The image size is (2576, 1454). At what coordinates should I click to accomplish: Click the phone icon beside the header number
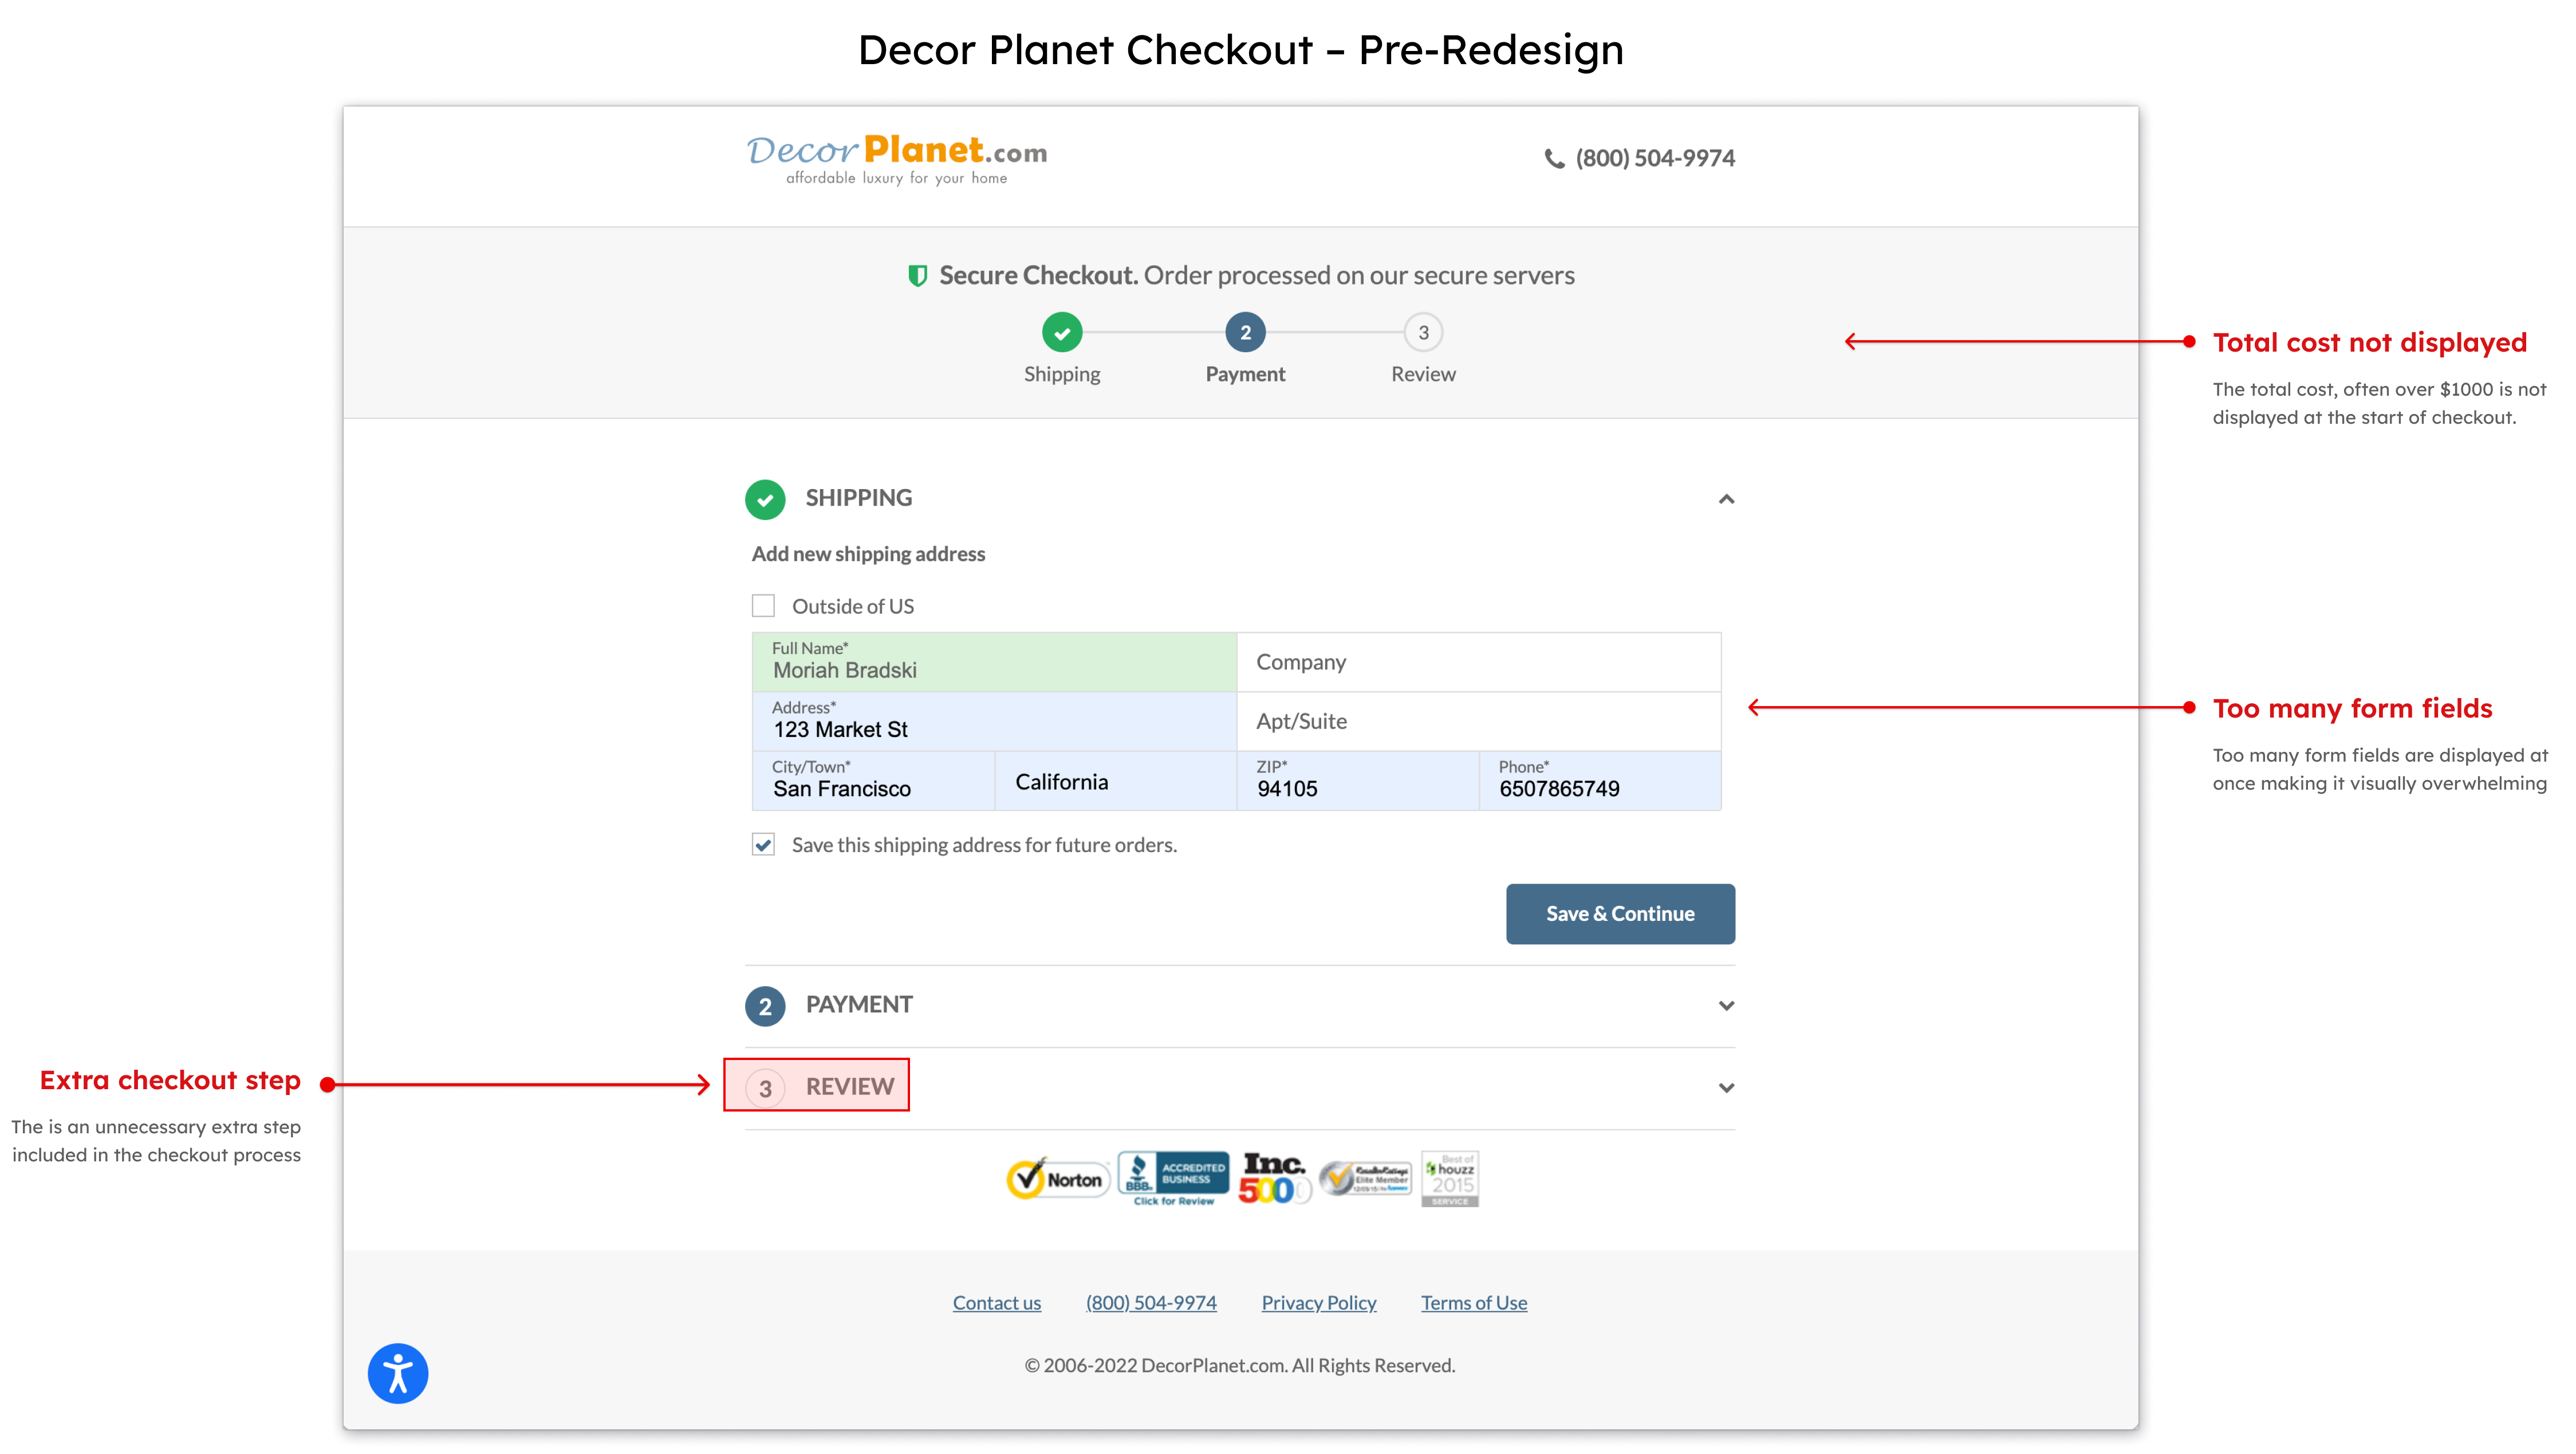click(1554, 158)
